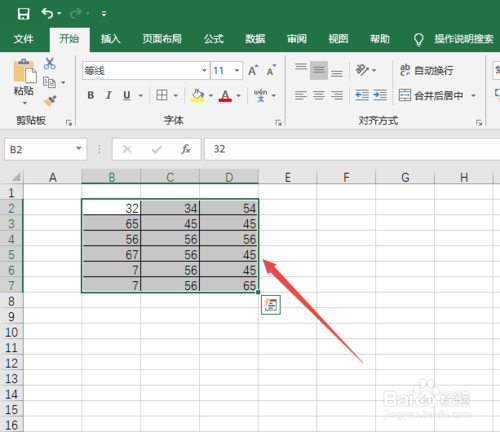Toggle Wrap Text (自动换行)
This screenshot has width=500, height=432.
click(x=426, y=70)
